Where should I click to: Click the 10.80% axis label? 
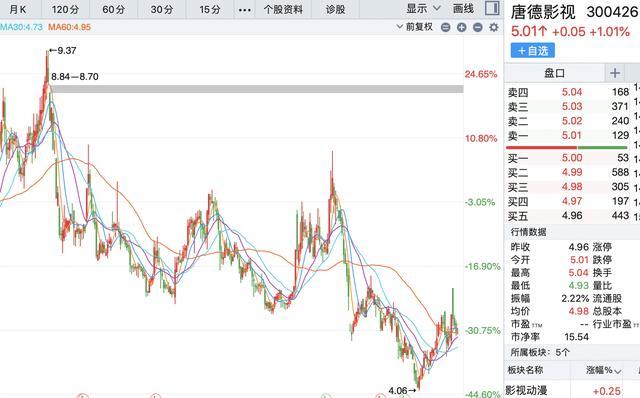[481, 138]
